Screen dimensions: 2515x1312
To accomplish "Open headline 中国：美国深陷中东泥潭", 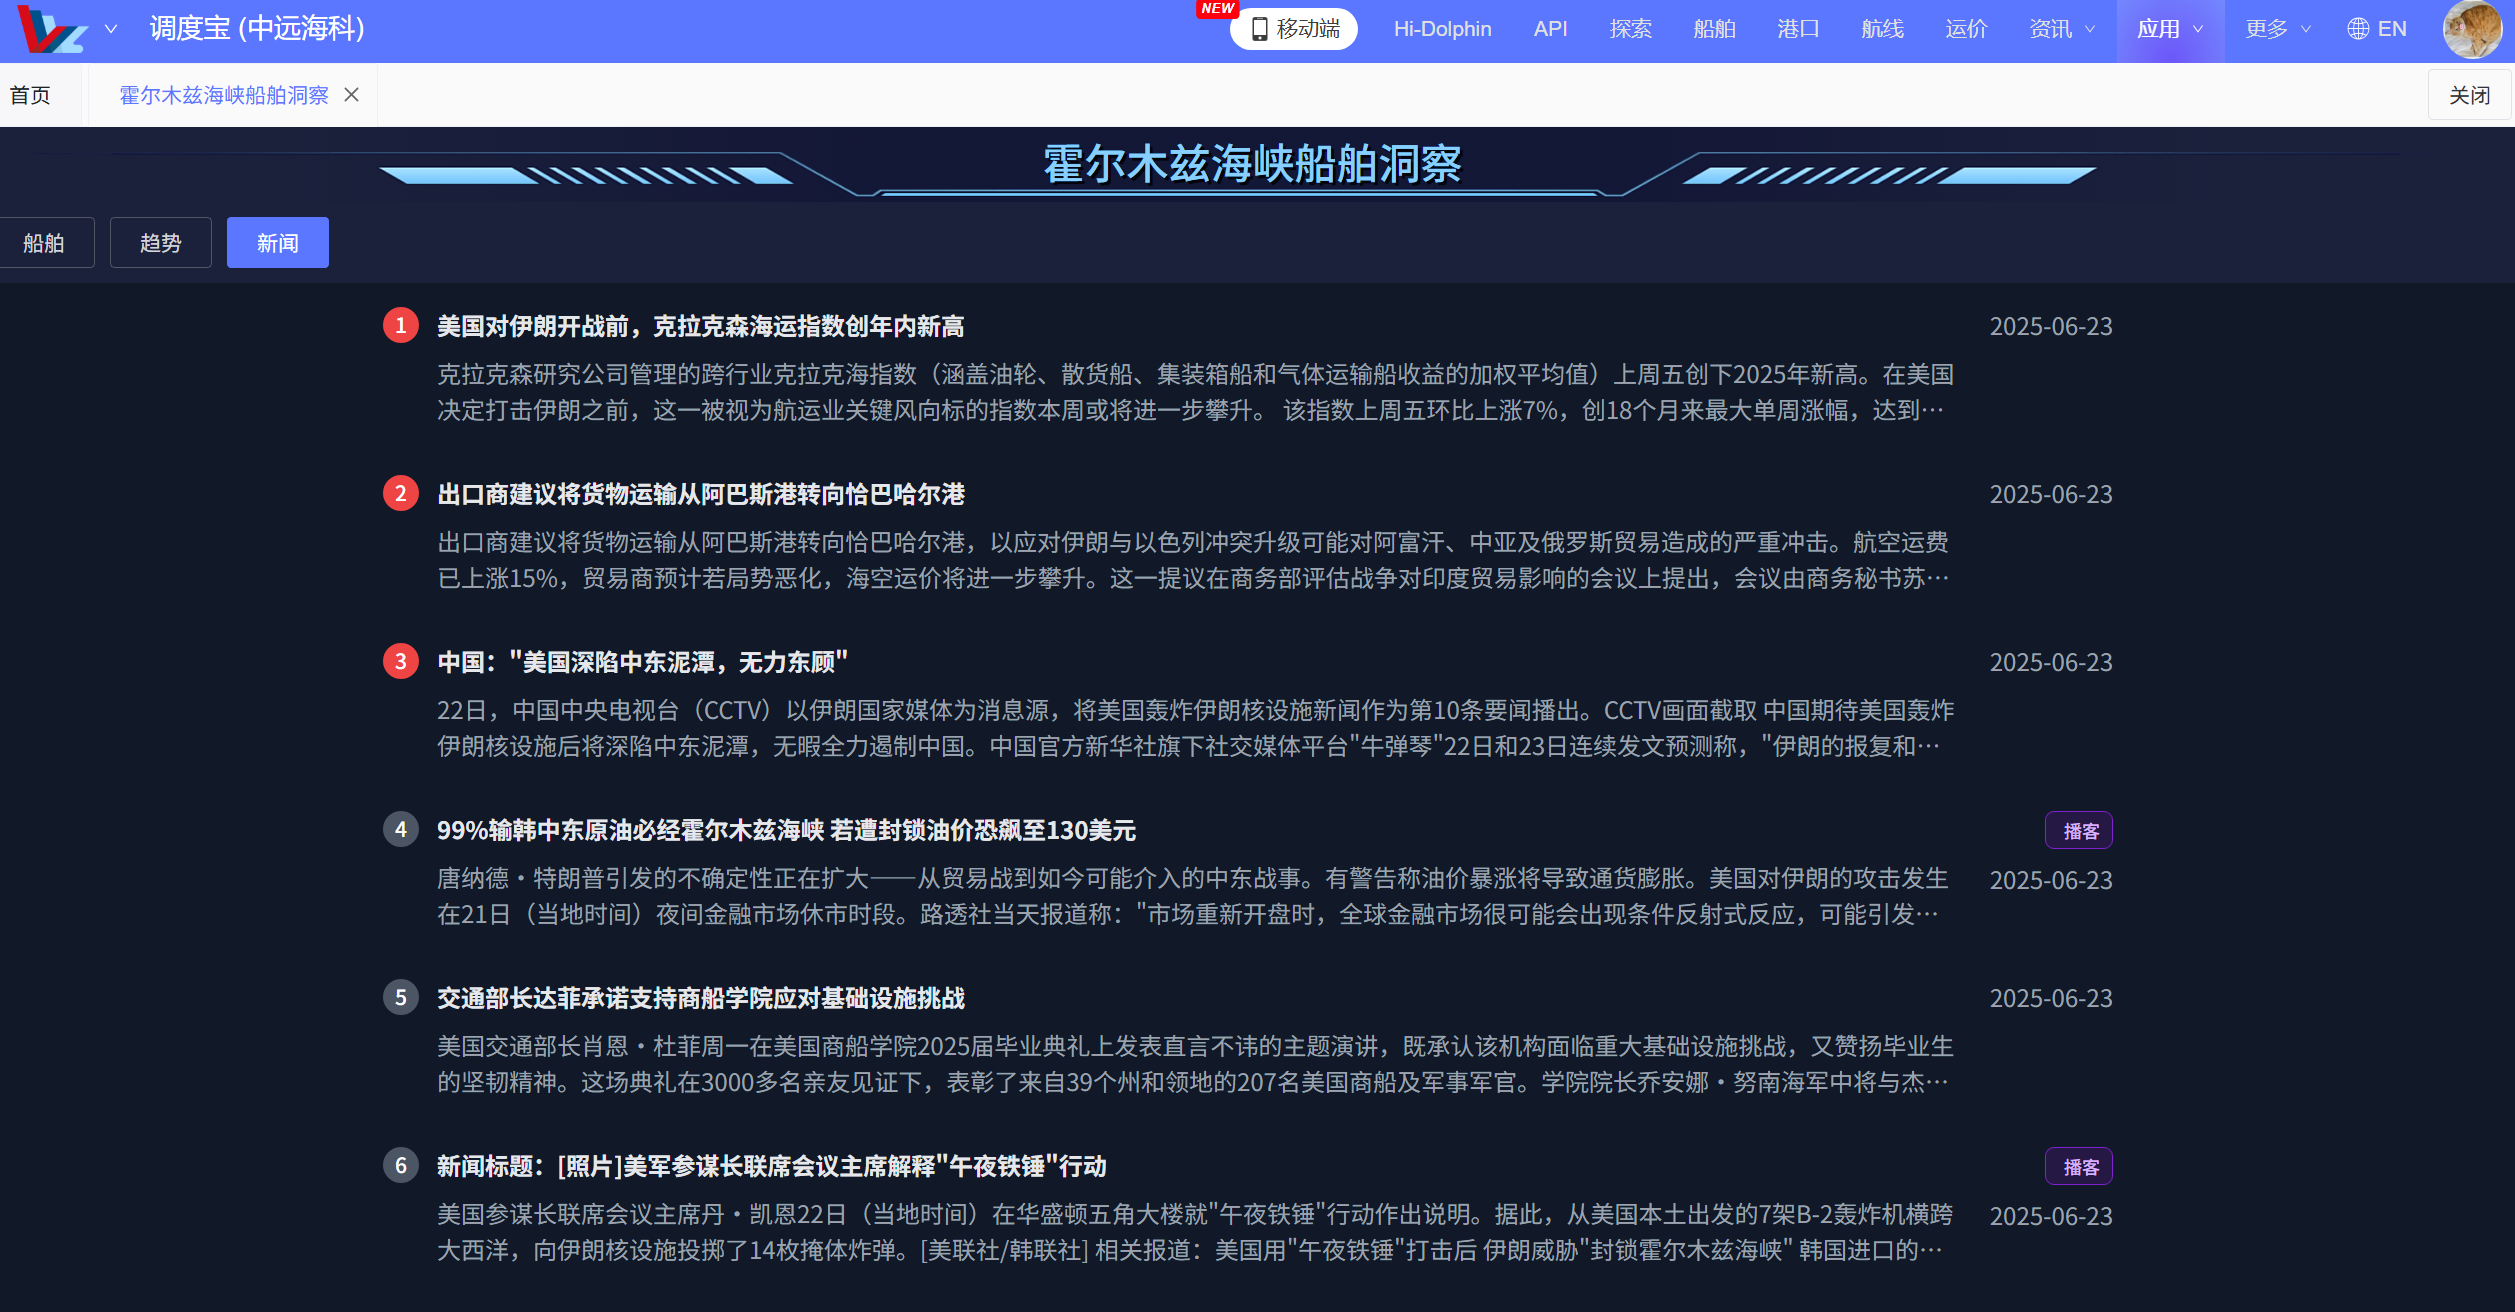I will coord(642,662).
